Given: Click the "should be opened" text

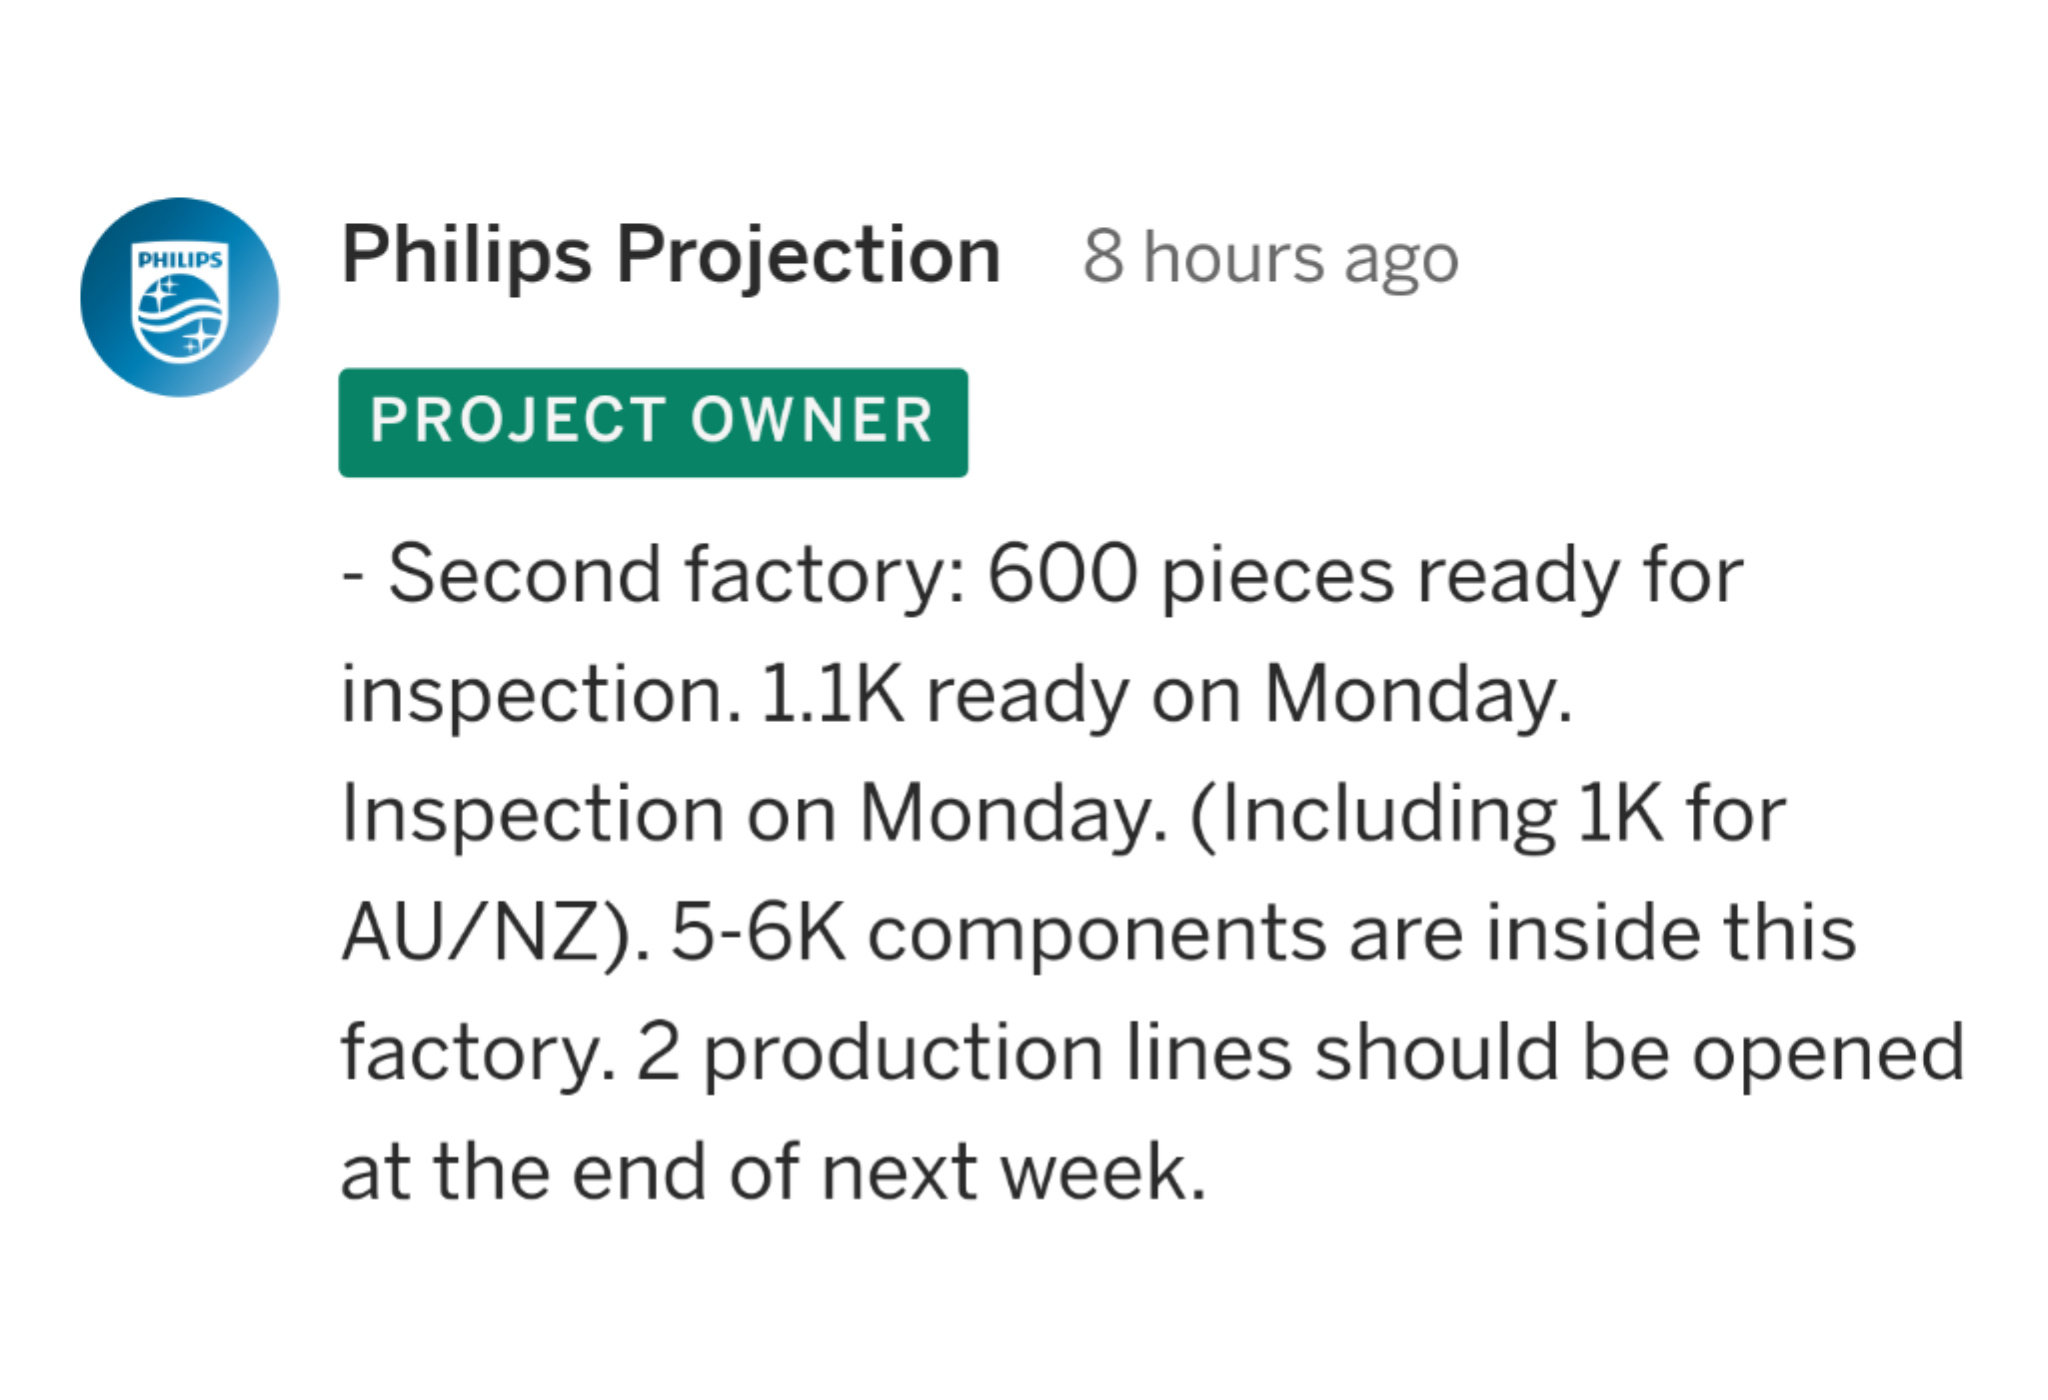Looking at the screenshot, I should (1640, 1053).
